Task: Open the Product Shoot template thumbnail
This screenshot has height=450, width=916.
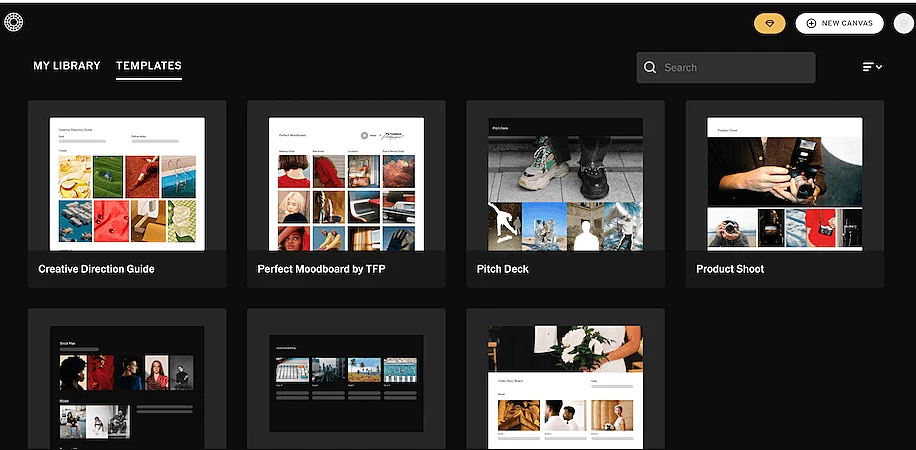Action: [x=785, y=184]
